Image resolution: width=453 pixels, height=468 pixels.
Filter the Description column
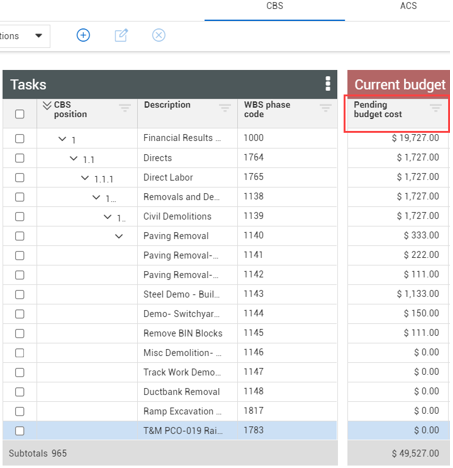pos(225,107)
